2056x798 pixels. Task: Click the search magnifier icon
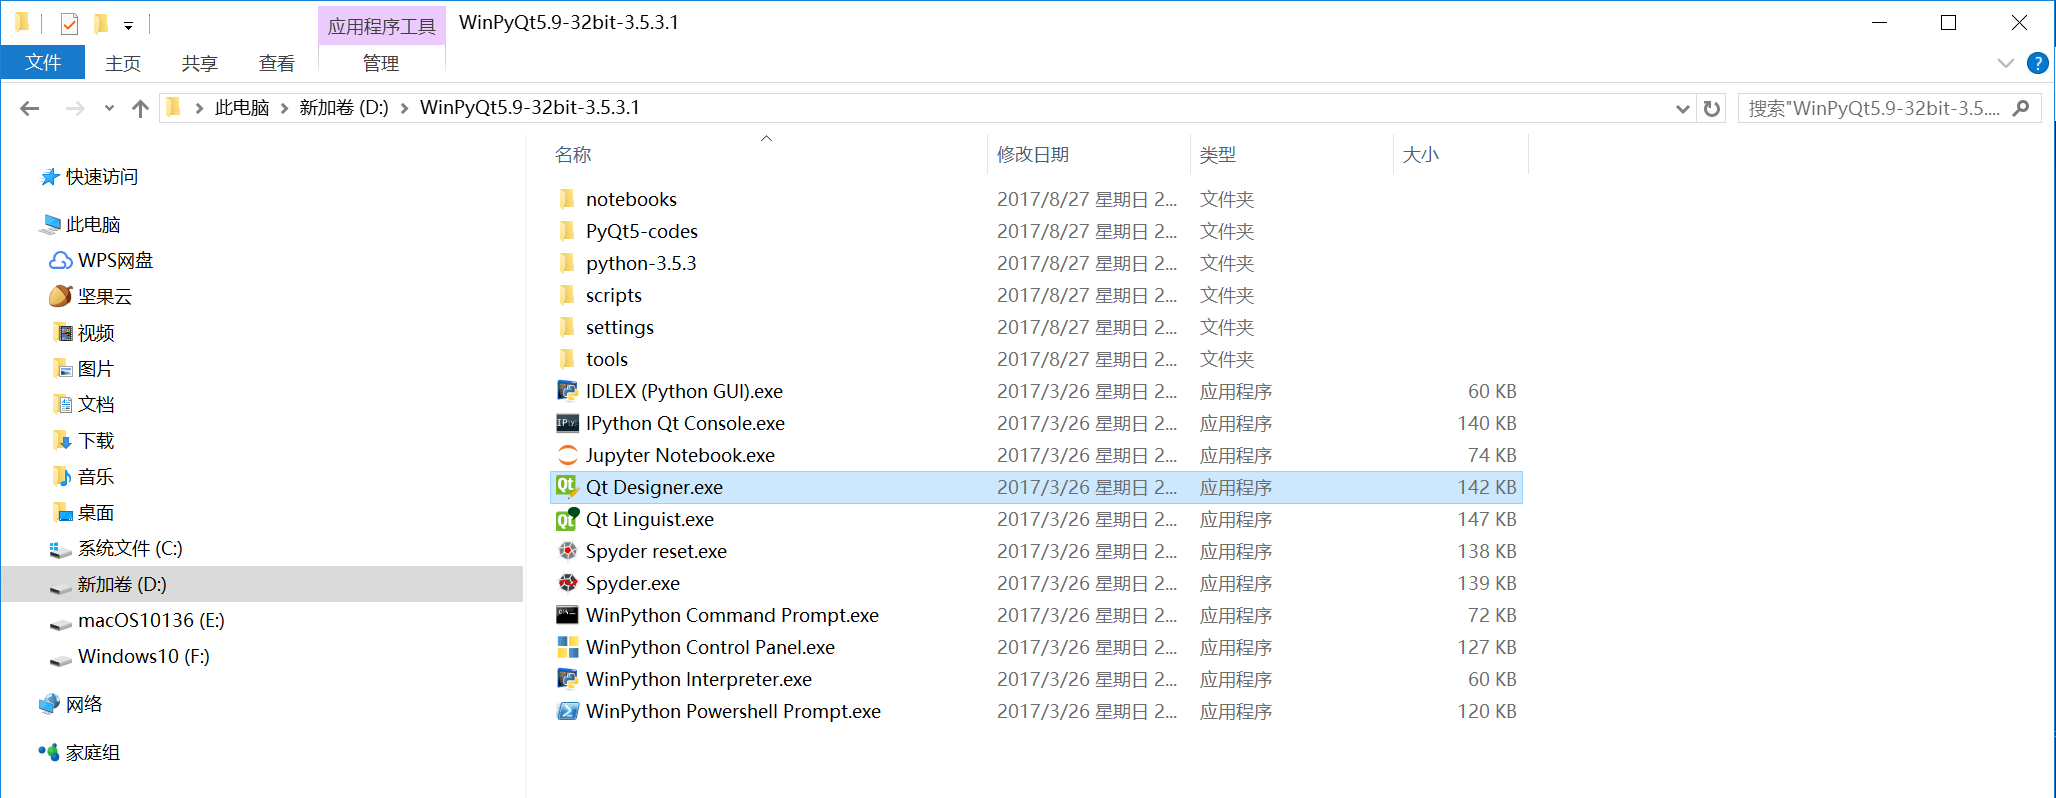click(x=2021, y=108)
